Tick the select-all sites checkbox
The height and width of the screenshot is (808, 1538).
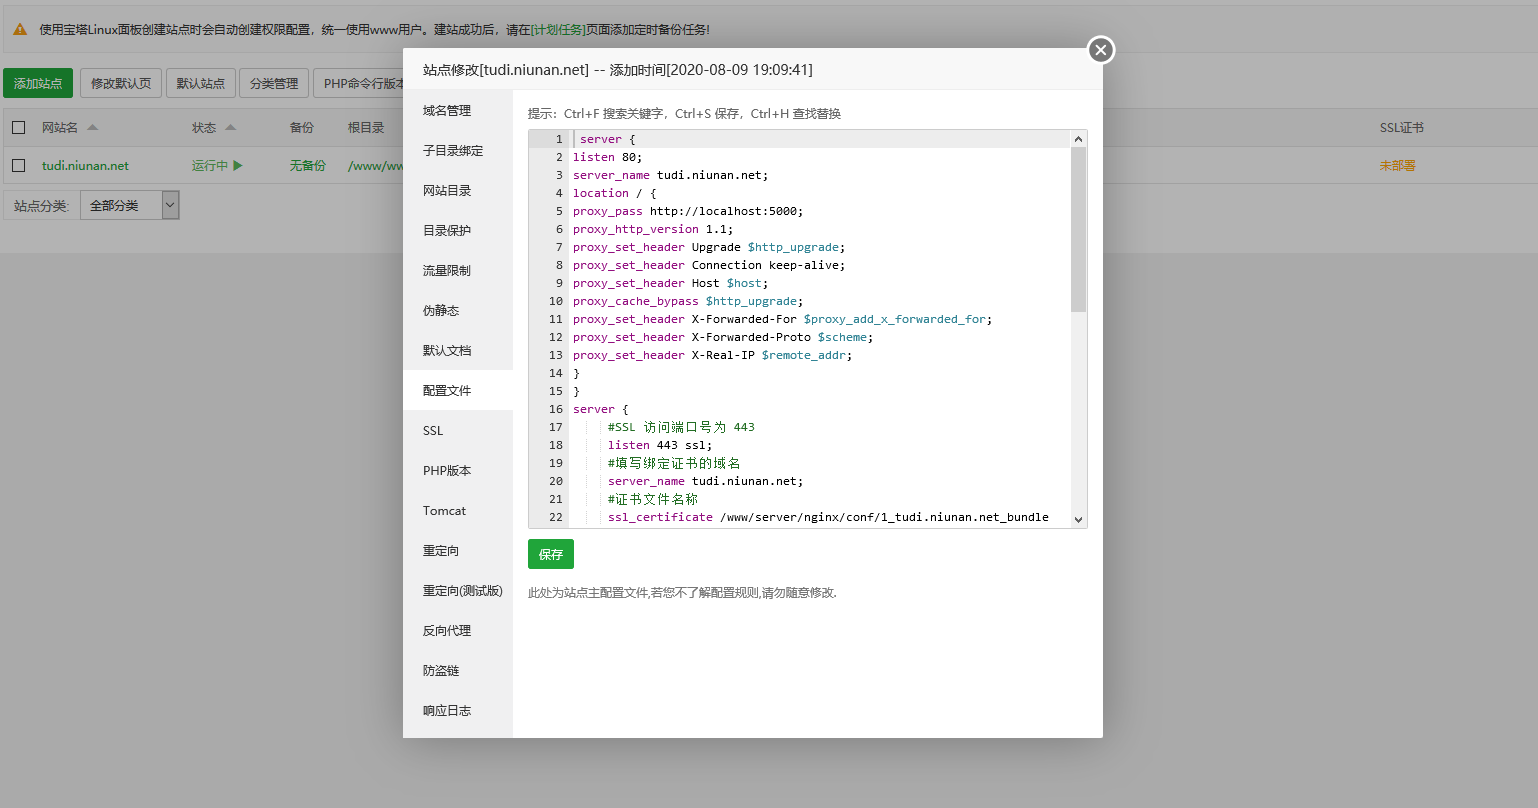click(x=18, y=128)
